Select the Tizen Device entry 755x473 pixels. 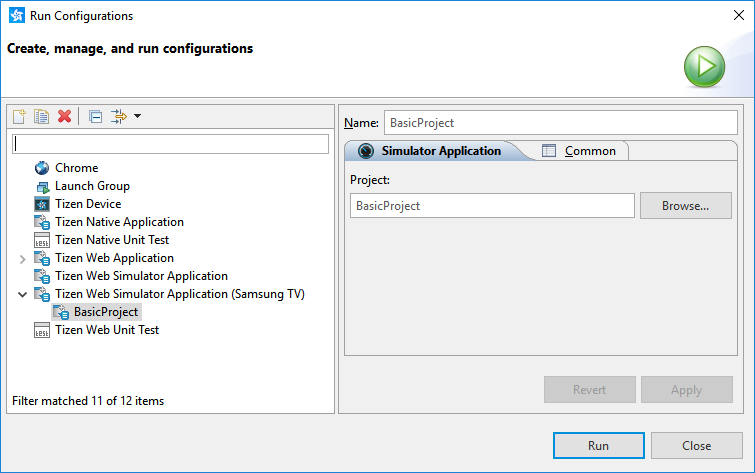(88, 204)
